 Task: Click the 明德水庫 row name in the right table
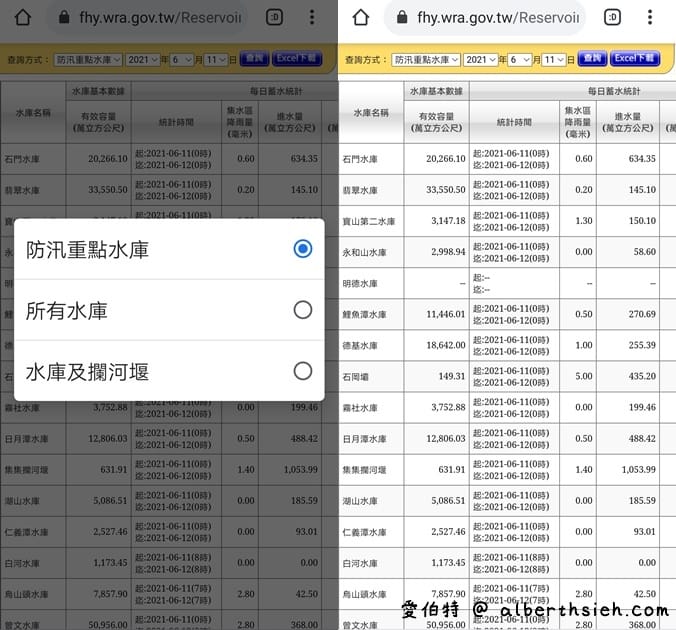coord(360,284)
